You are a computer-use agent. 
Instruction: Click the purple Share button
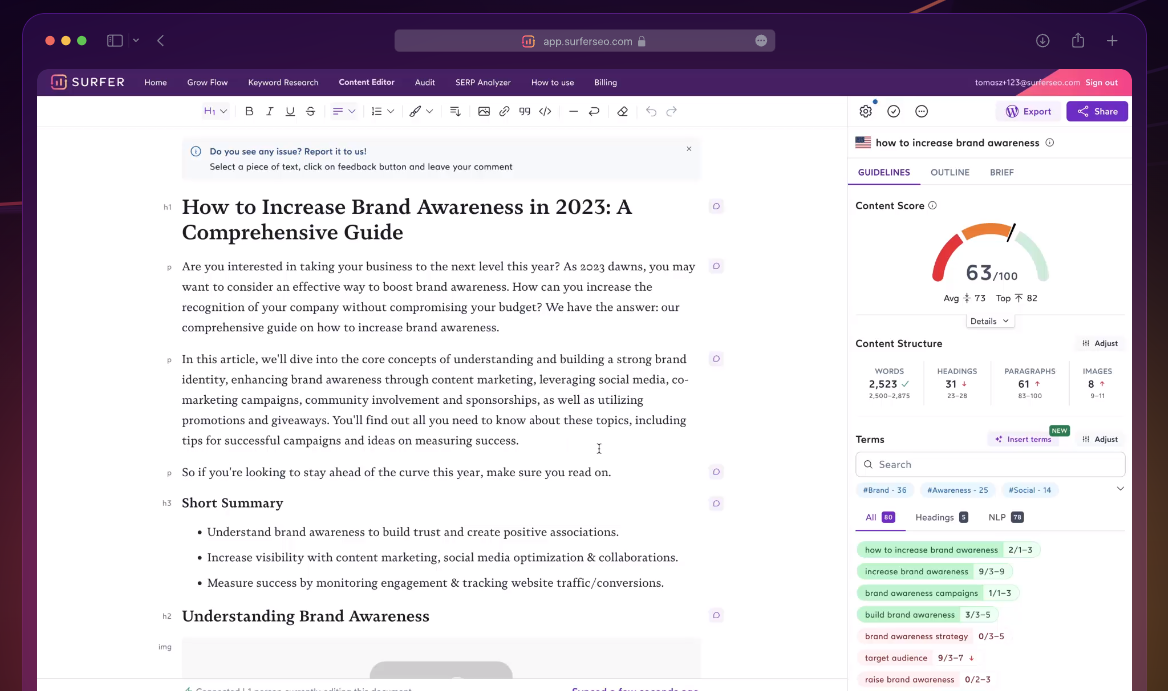pos(1097,112)
